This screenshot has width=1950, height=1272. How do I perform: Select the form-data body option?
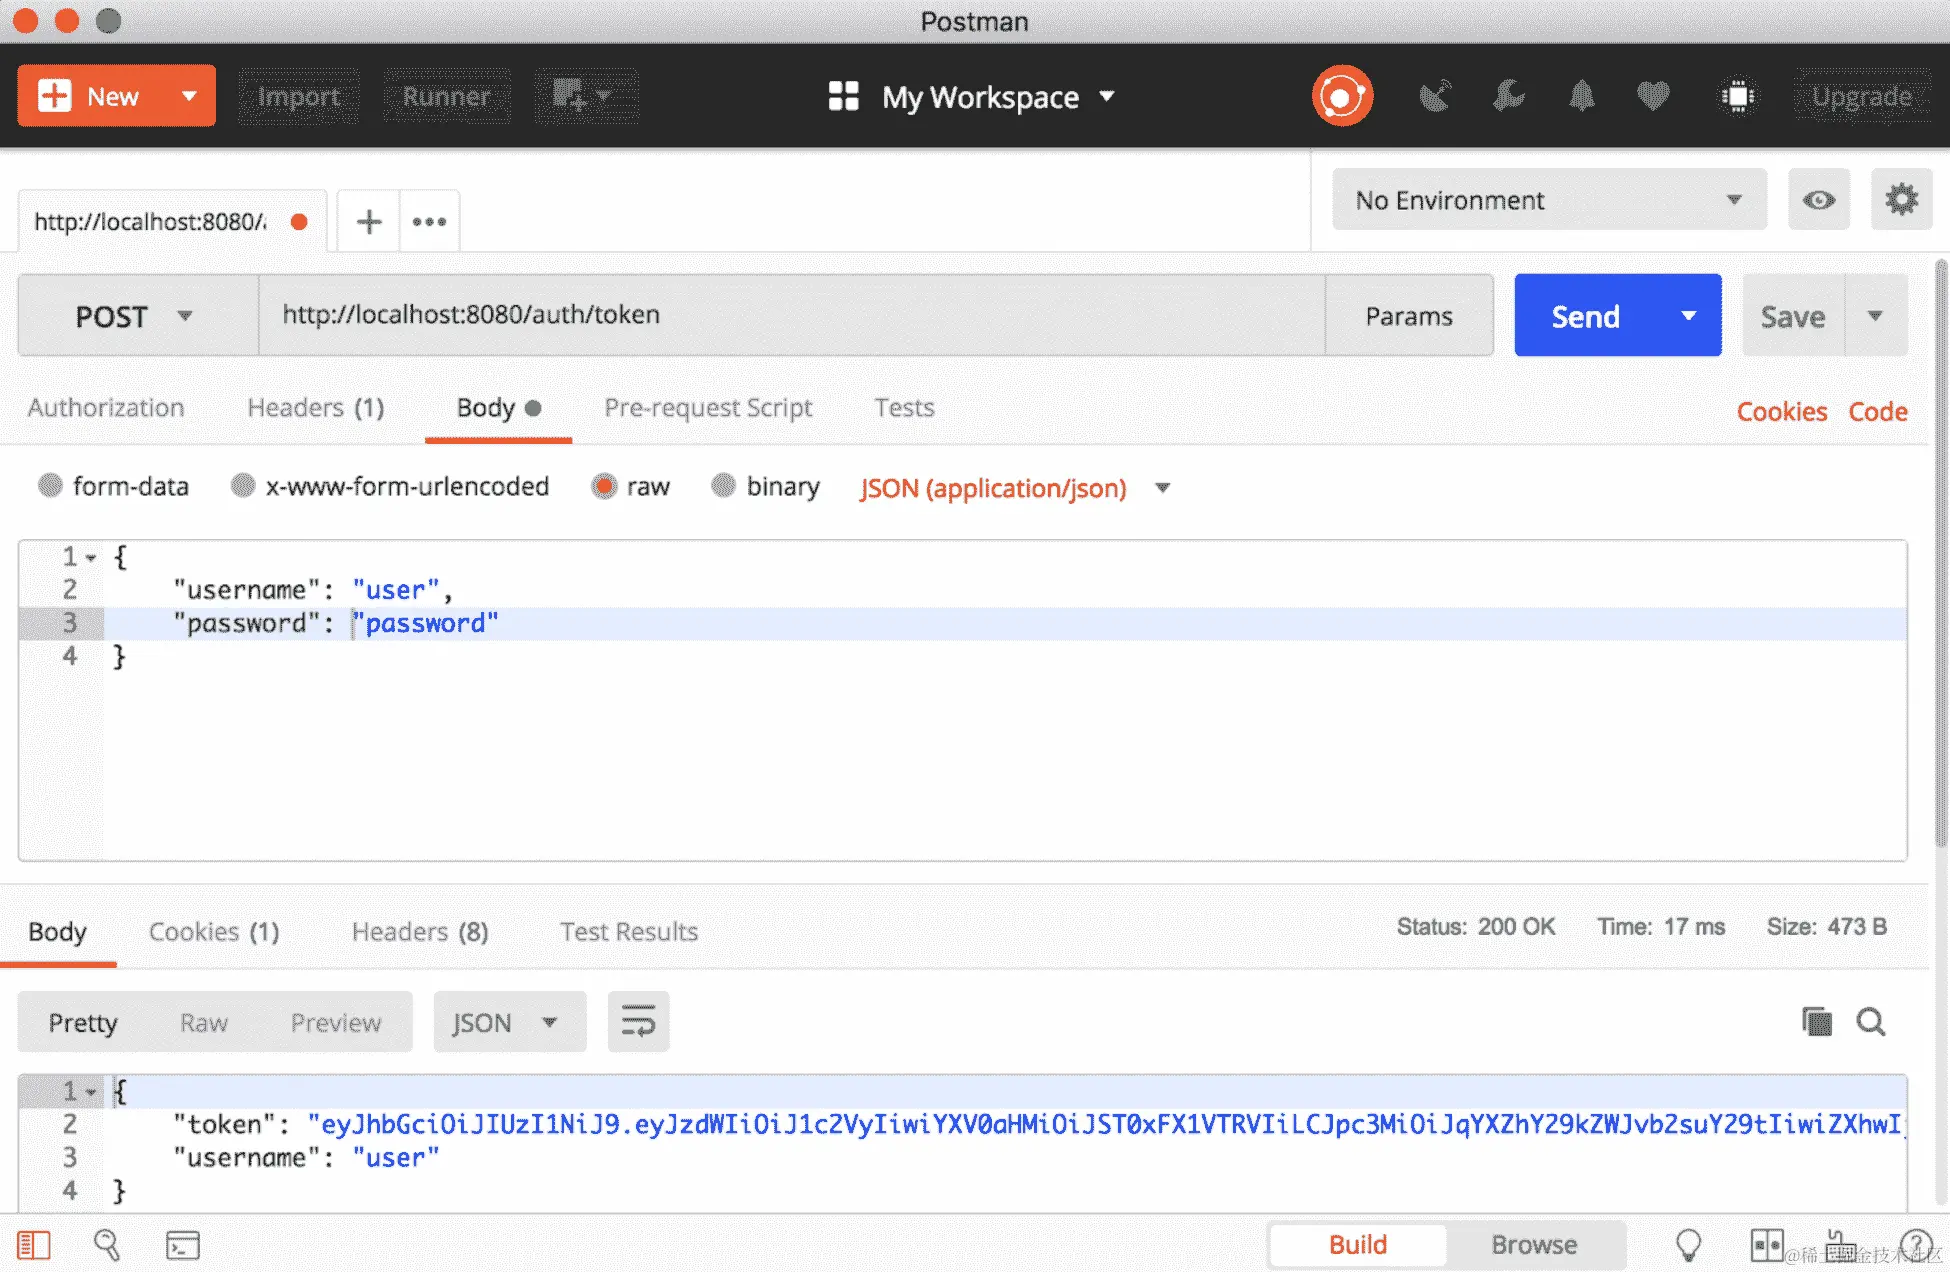50,486
